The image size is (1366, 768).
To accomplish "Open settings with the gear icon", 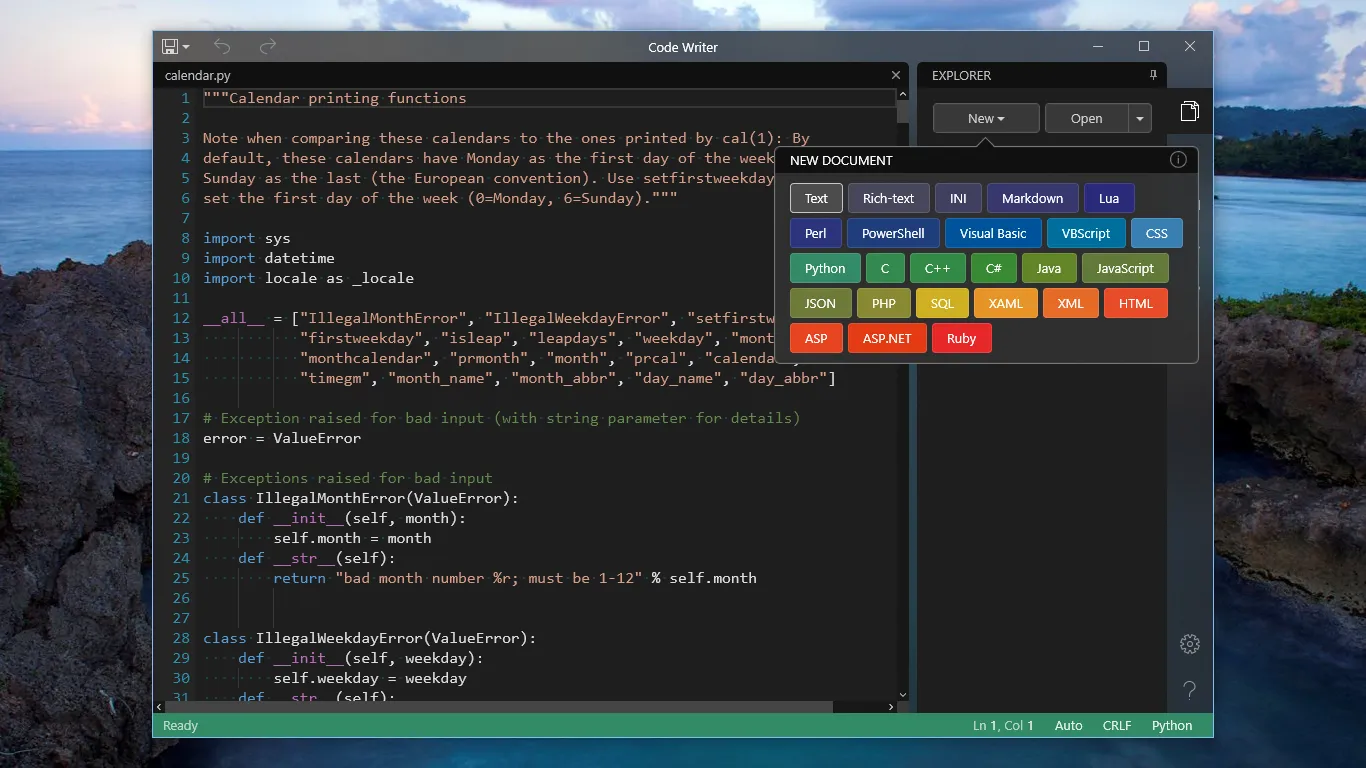I will [1189, 644].
